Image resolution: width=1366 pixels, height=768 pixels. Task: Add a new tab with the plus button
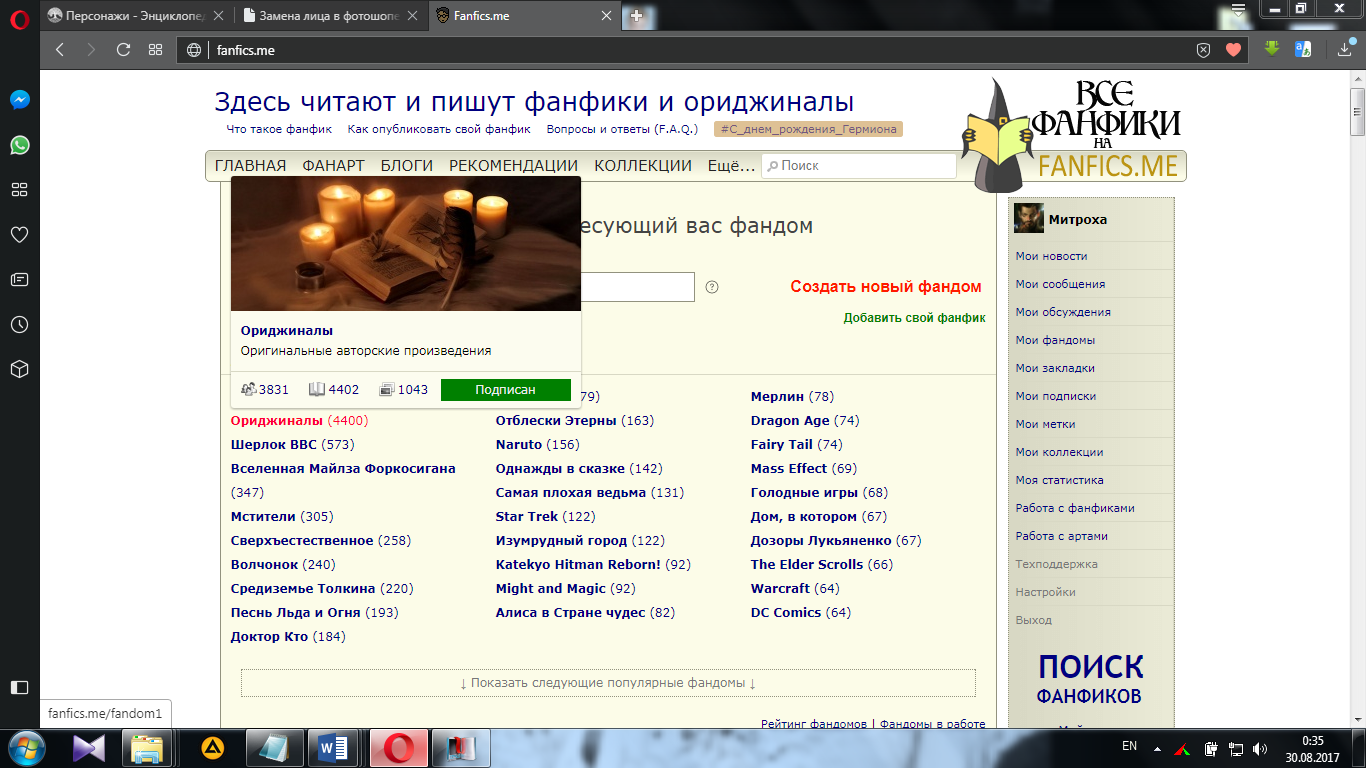tap(636, 16)
